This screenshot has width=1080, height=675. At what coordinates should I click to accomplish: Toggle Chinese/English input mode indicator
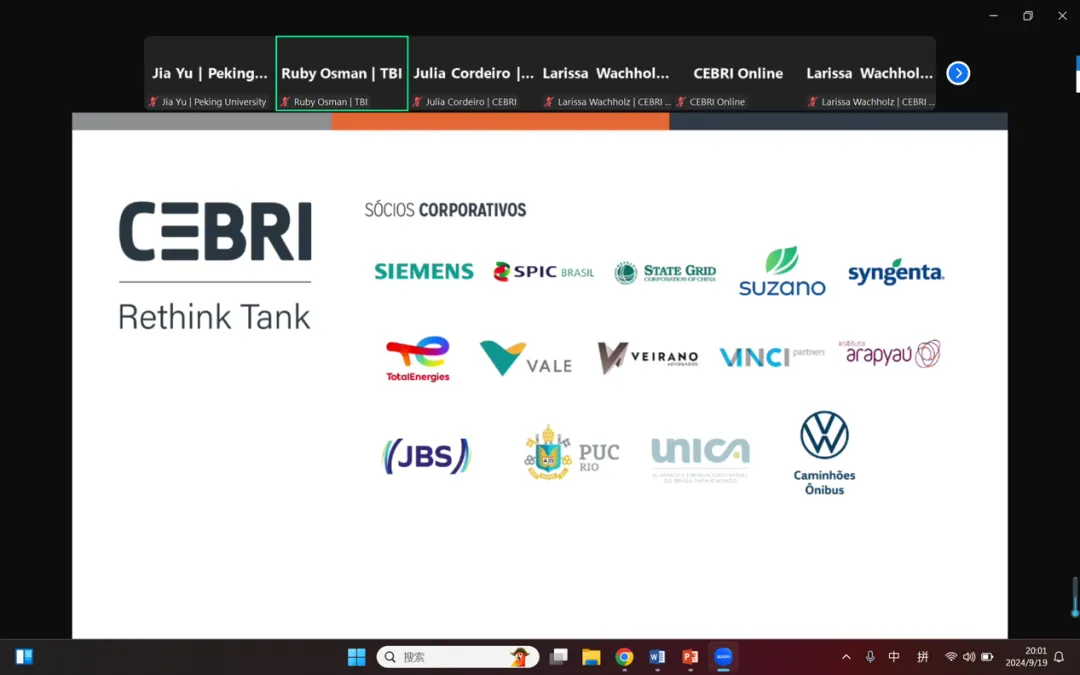click(894, 657)
